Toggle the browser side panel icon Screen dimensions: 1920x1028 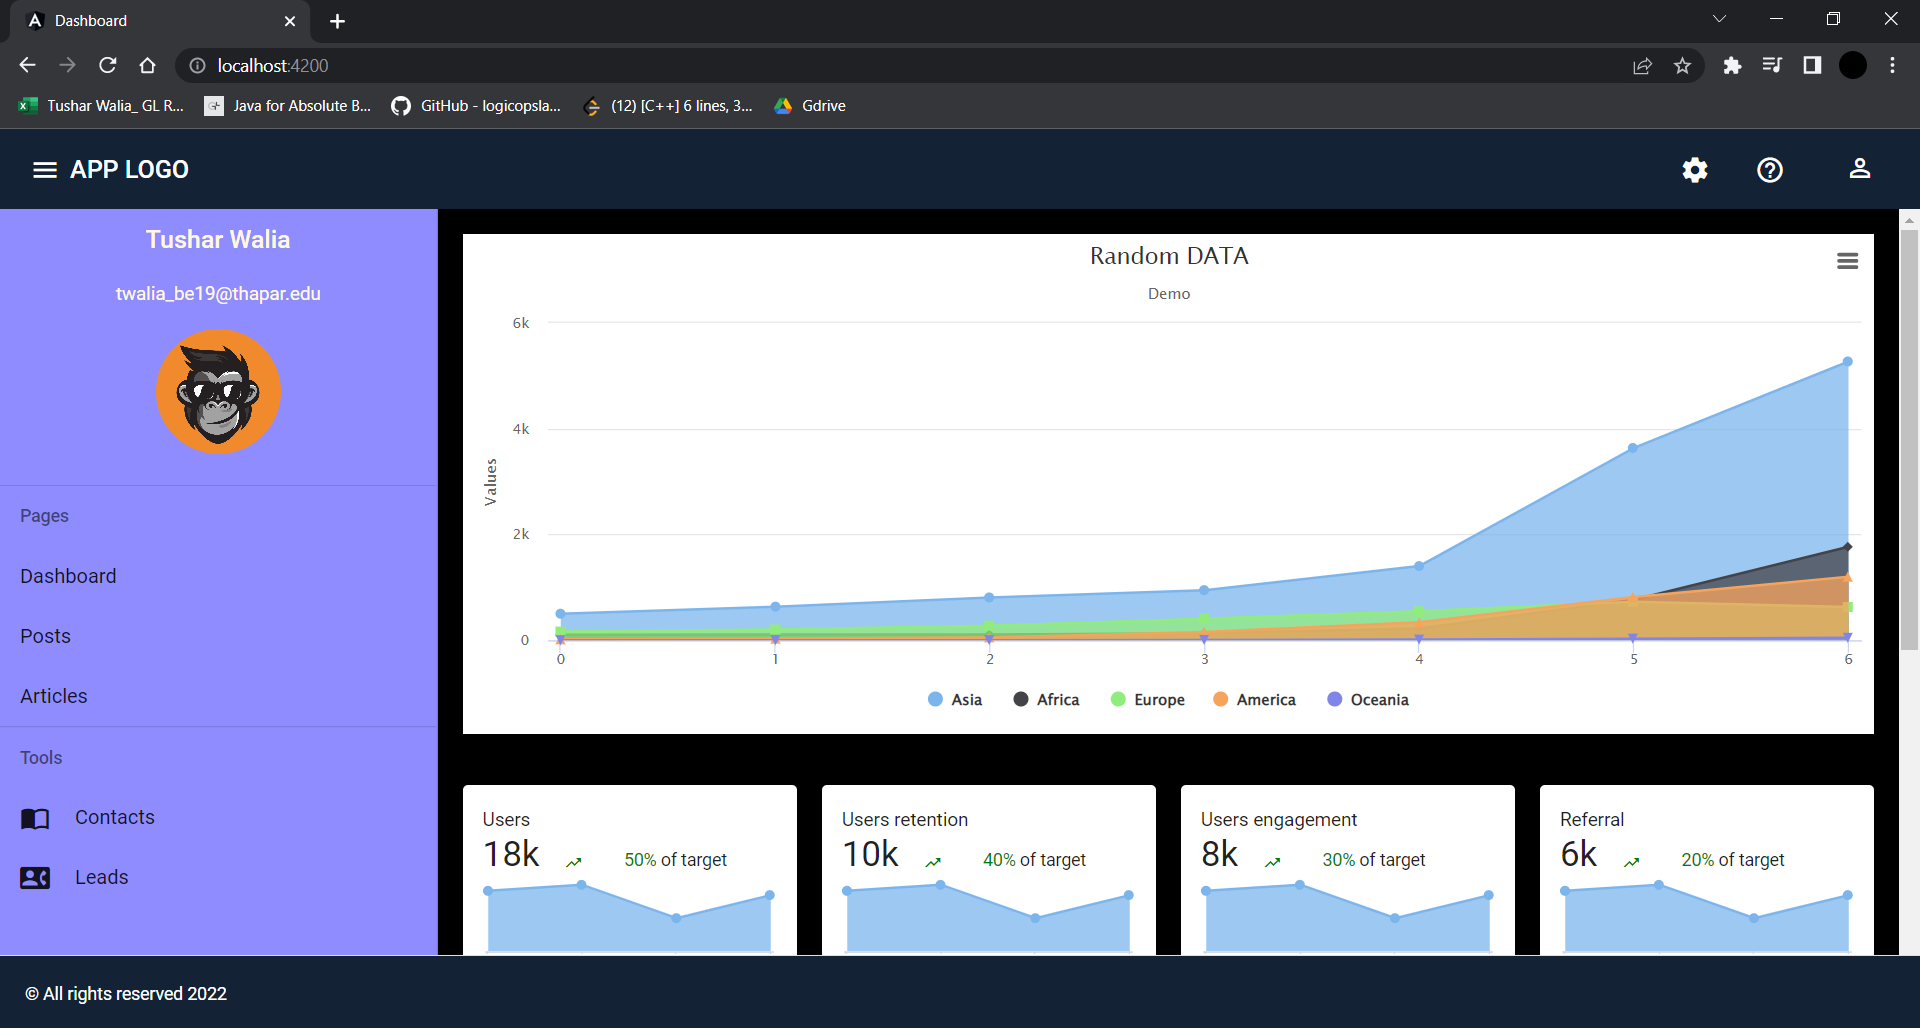(1812, 66)
